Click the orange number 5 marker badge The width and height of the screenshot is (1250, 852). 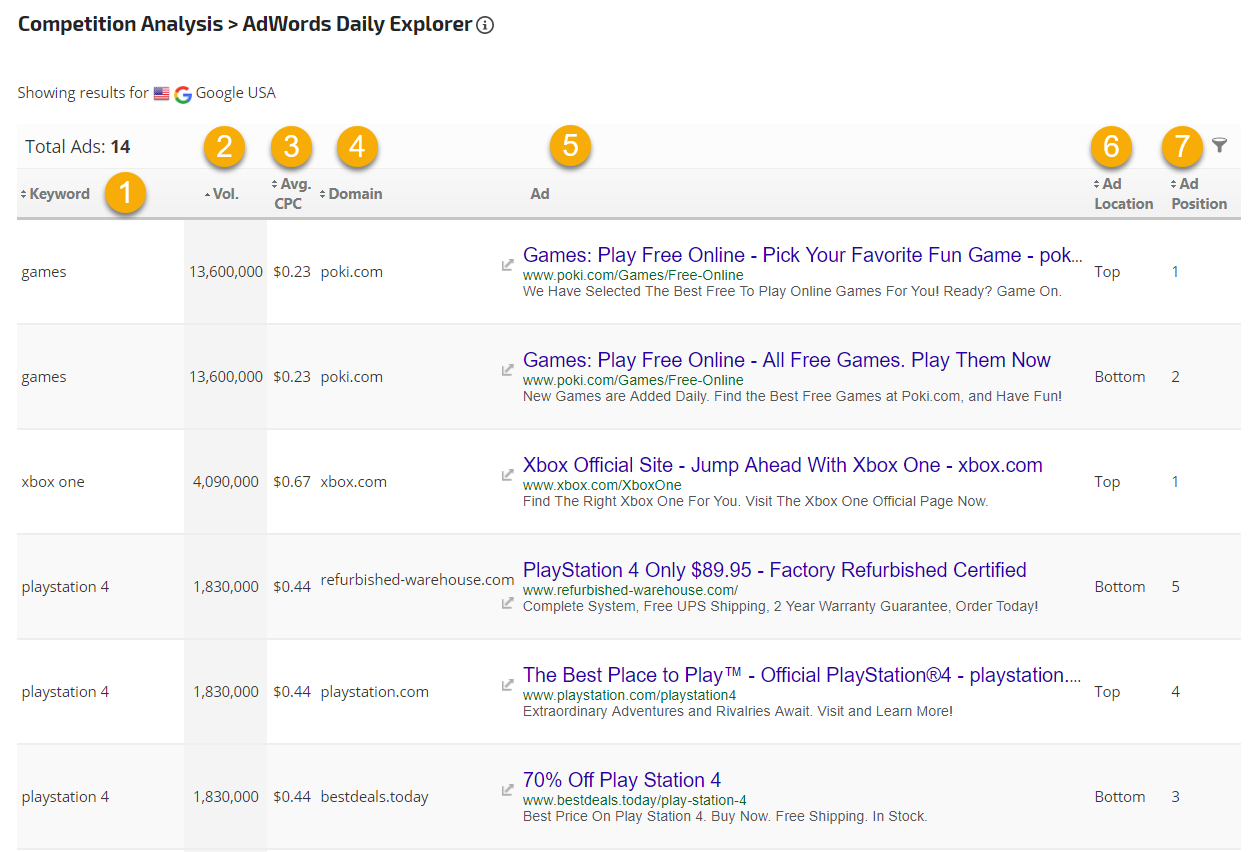click(570, 146)
